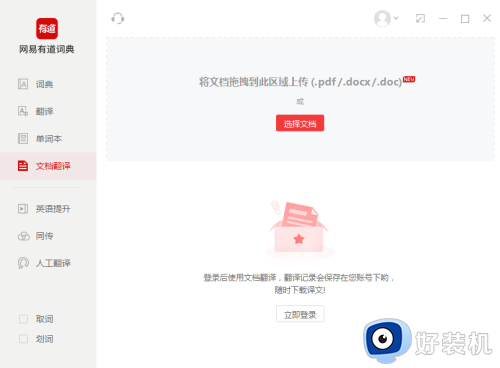Viewport: 500px width, 368px height.
Task: Open the 单词本 wordbook tab
Action: (x=48, y=139)
